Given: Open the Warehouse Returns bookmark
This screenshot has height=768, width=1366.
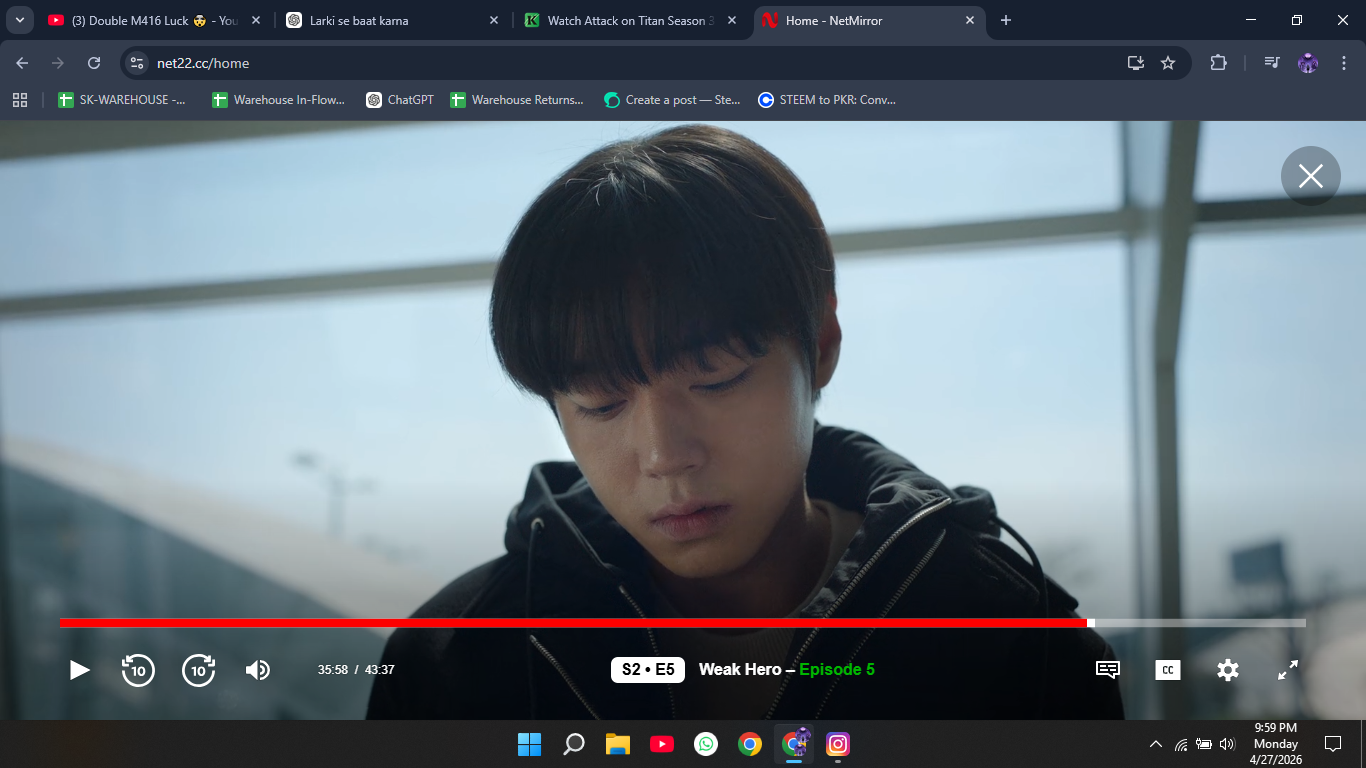Looking at the screenshot, I should pos(517,100).
